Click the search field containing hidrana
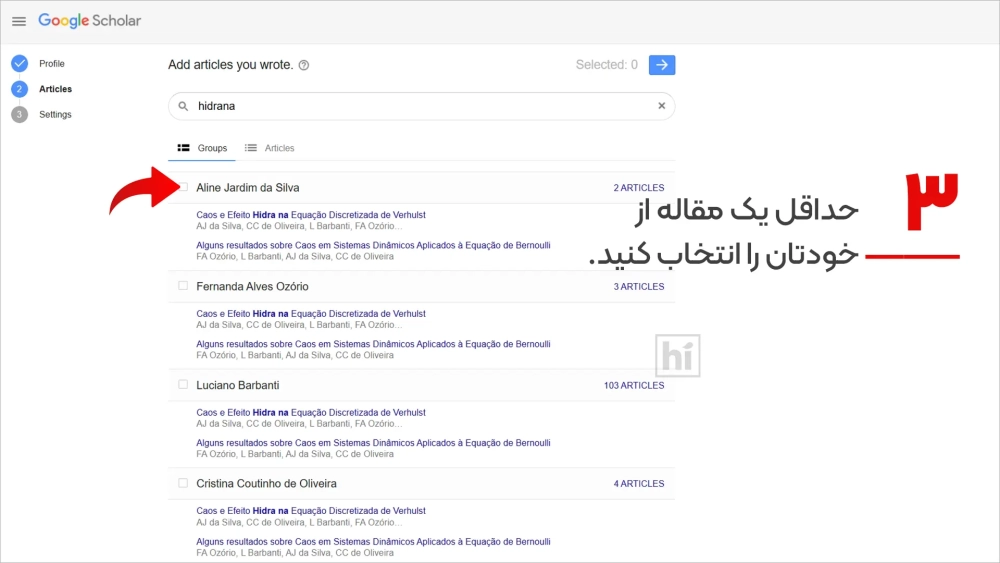1000x563 pixels. click(422, 106)
